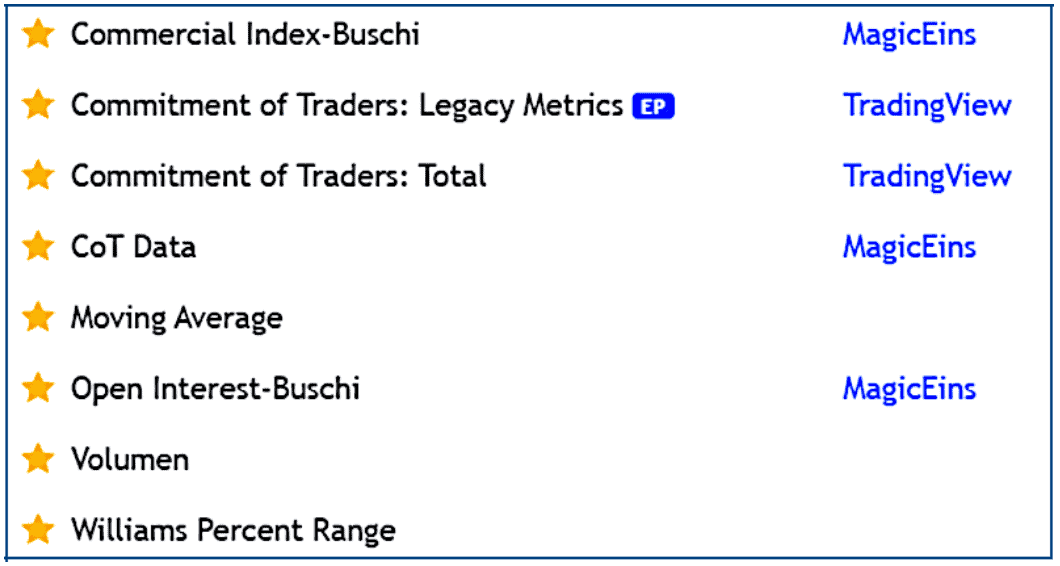Add Commercial Index-Buschi indicator to chart
Viewport: 1060px width, 566px height.
(x=245, y=34)
